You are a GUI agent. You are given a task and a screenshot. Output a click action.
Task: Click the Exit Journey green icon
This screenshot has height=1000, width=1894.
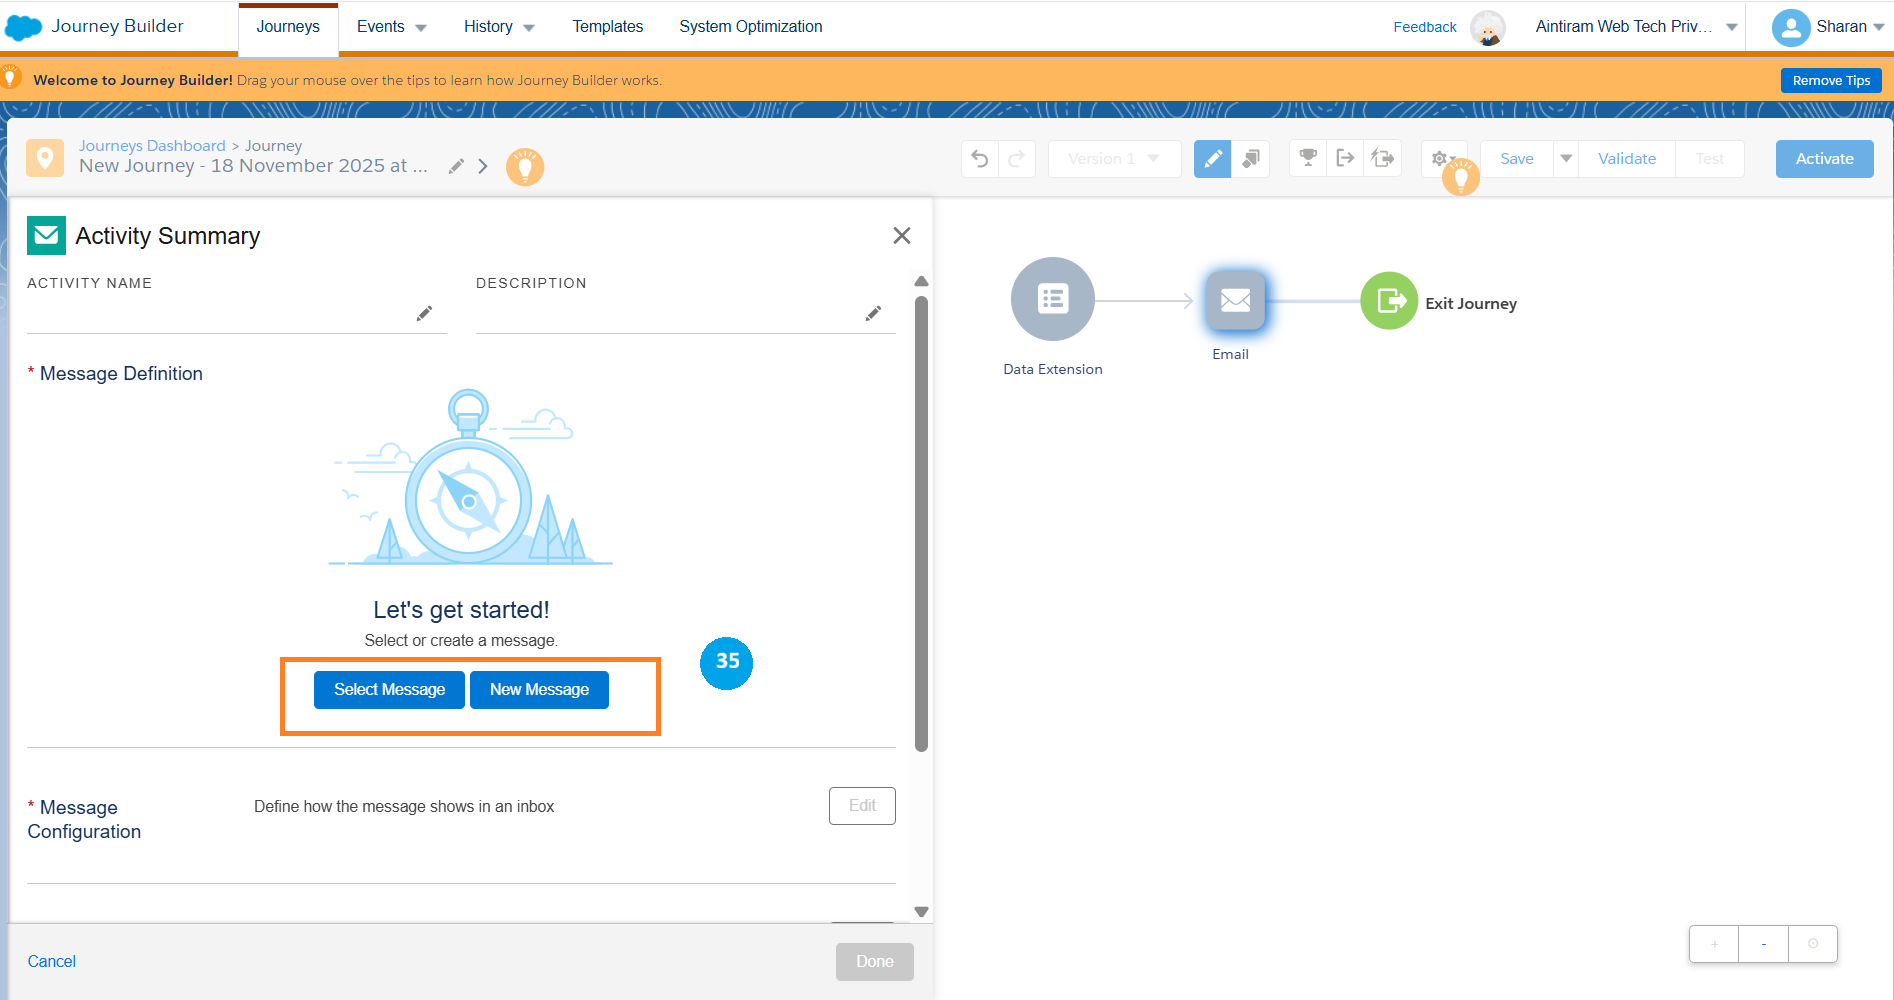tap(1389, 301)
